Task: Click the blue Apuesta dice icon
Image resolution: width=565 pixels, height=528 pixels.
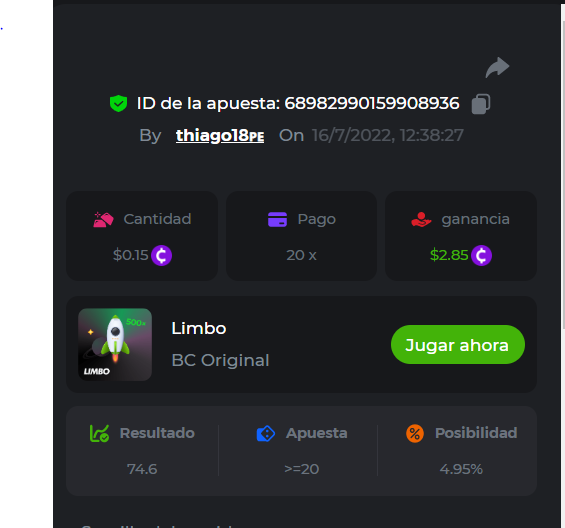Action: click(x=266, y=434)
